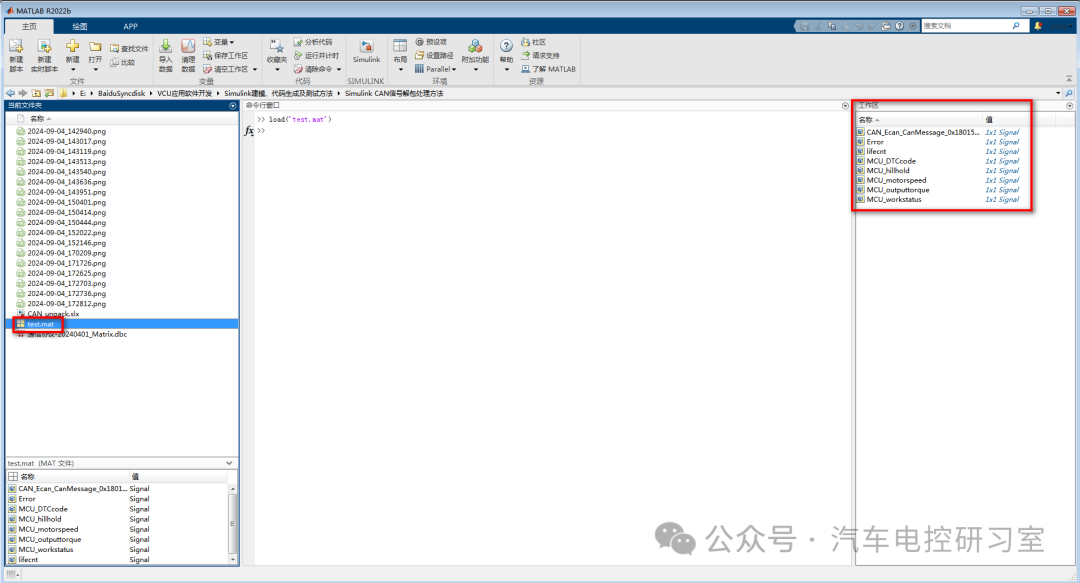Click 了解 MATLAB link

(547, 69)
